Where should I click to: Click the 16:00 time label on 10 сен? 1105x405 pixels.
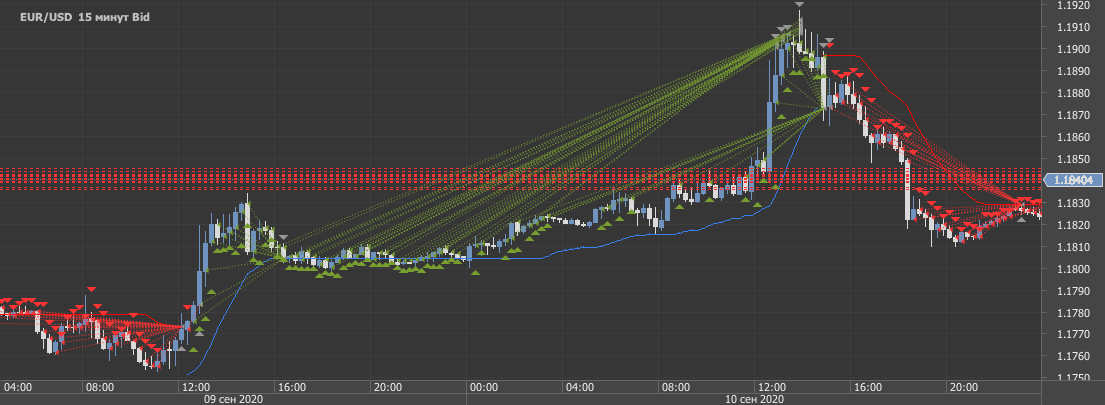868,387
